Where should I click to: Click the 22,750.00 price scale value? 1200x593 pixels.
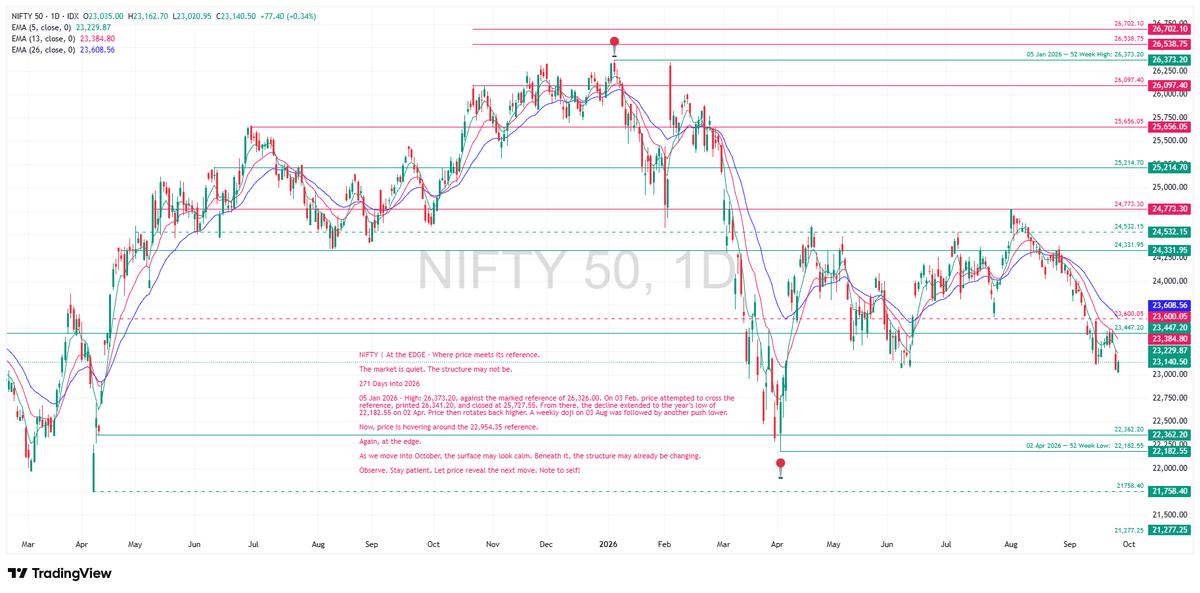1169,398
